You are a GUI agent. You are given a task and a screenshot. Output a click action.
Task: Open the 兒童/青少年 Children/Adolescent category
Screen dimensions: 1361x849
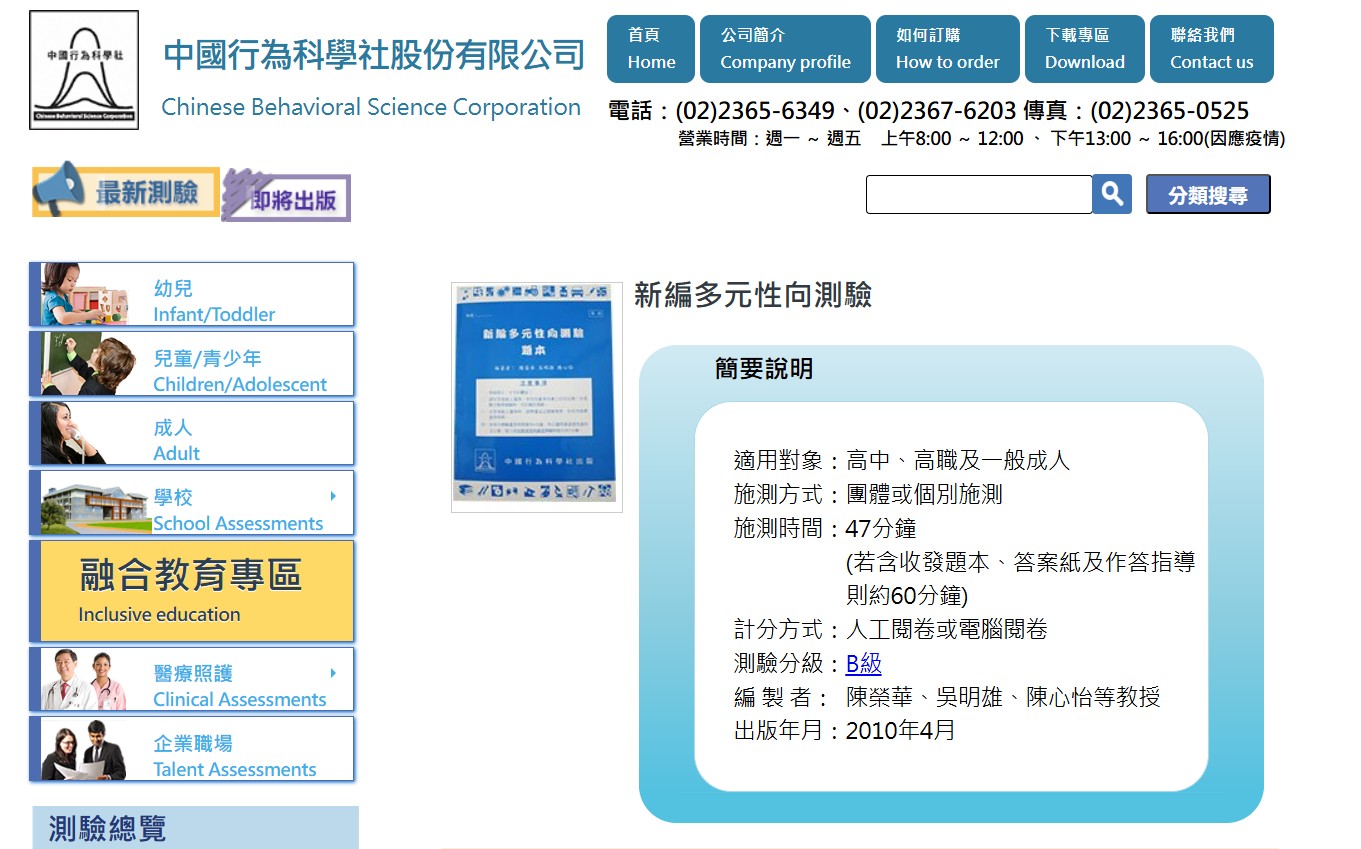192,364
